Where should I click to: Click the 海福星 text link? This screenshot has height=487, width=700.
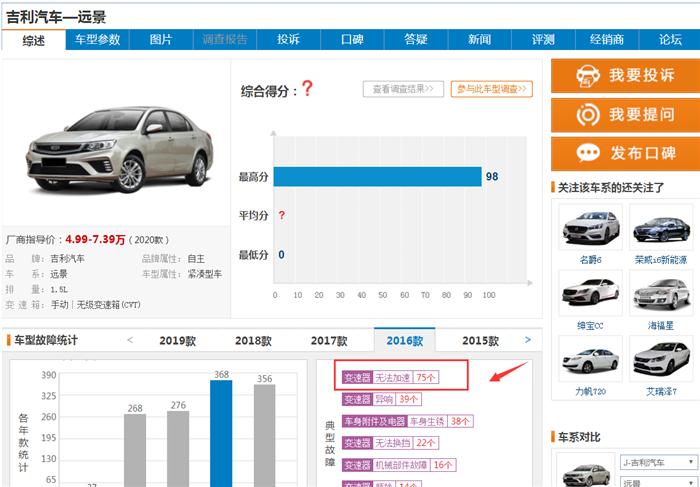coord(661,325)
